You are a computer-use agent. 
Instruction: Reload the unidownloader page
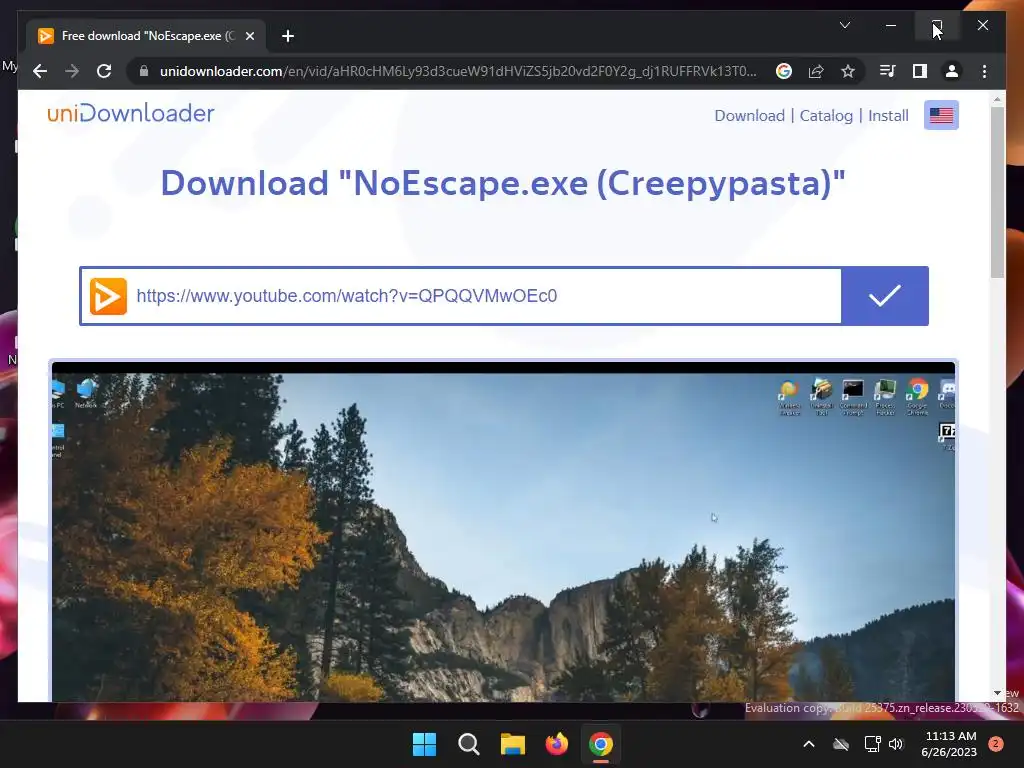tap(104, 71)
